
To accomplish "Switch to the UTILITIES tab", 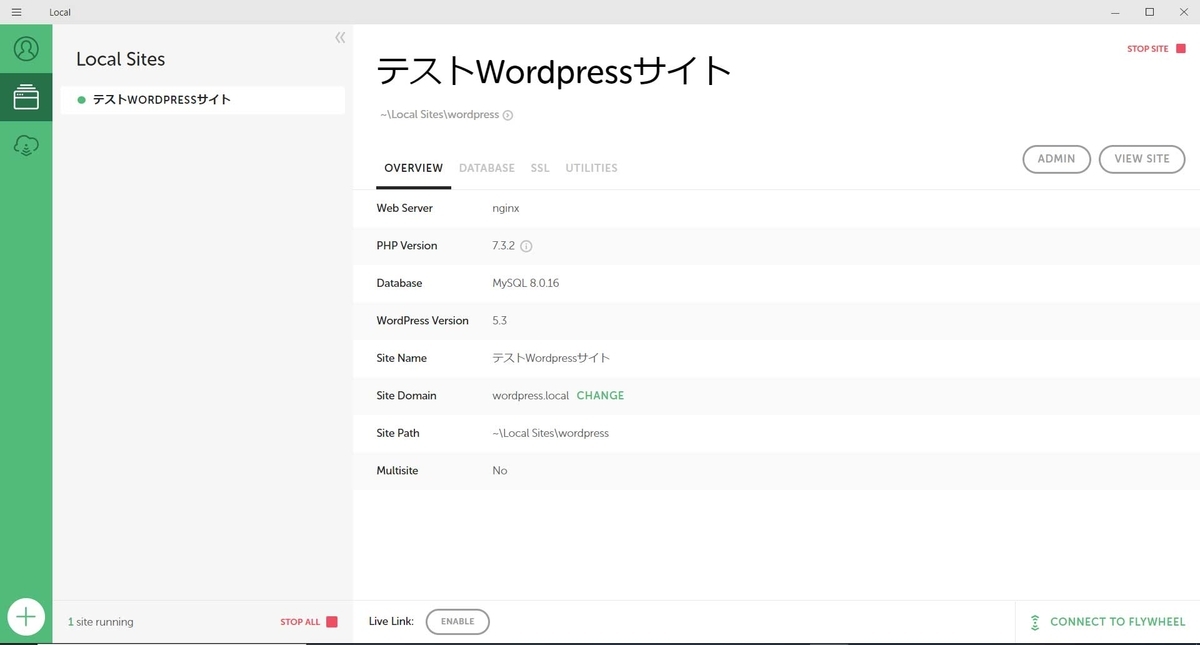I will (591, 168).
